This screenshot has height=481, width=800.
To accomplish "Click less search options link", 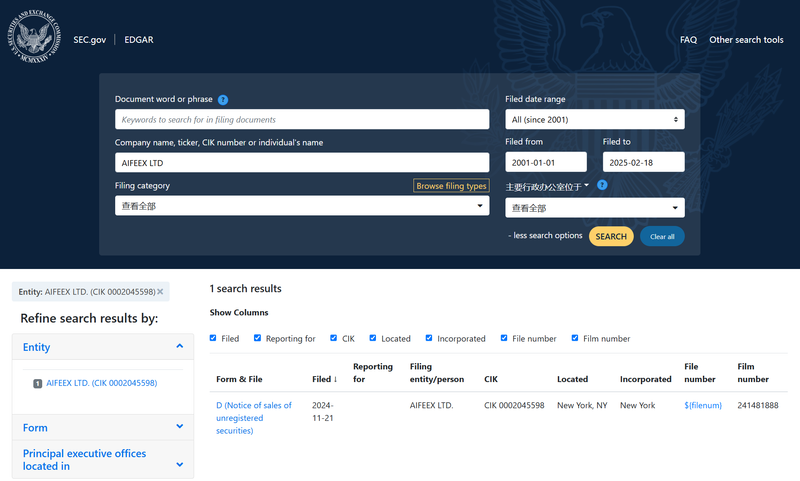I will (545, 235).
